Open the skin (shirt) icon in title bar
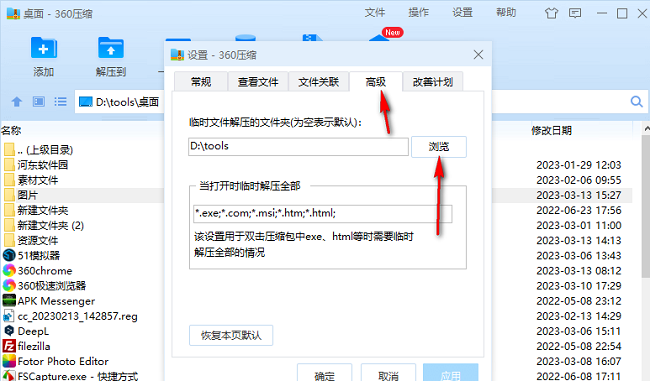The height and width of the screenshot is (381, 650). click(x=551, y=13)
